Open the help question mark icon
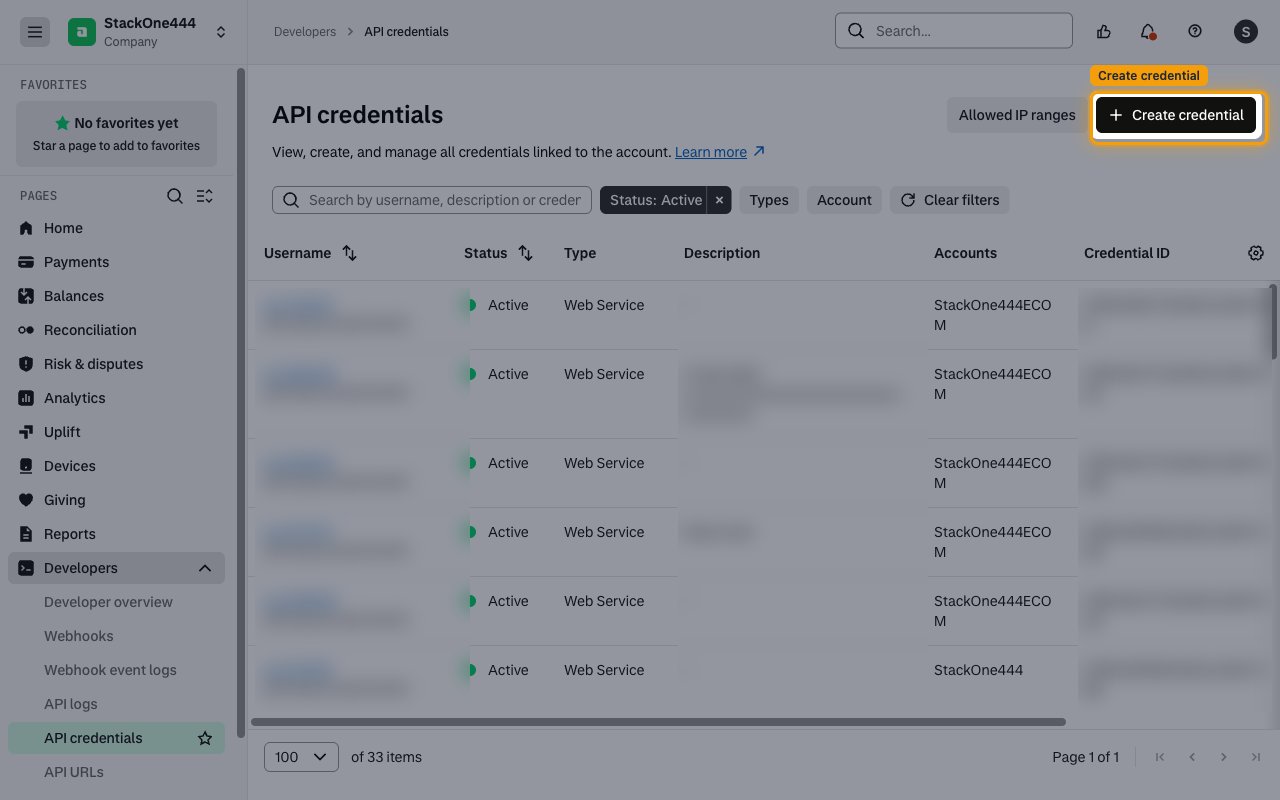Screen dimensions: 1280x800 (1195, 32)
